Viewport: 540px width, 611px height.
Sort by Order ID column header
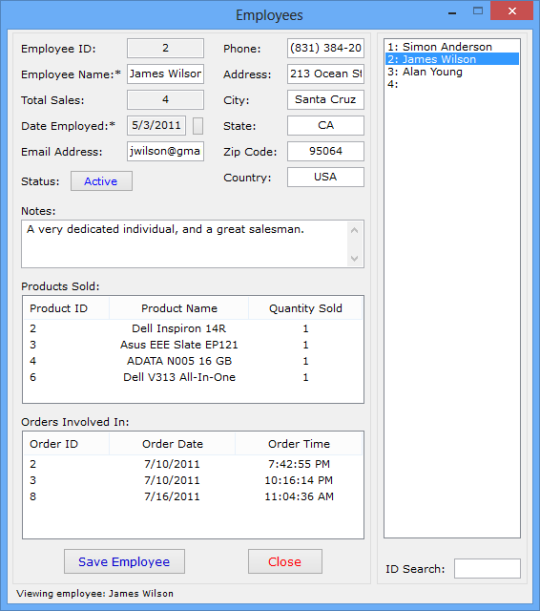point(66,444)
